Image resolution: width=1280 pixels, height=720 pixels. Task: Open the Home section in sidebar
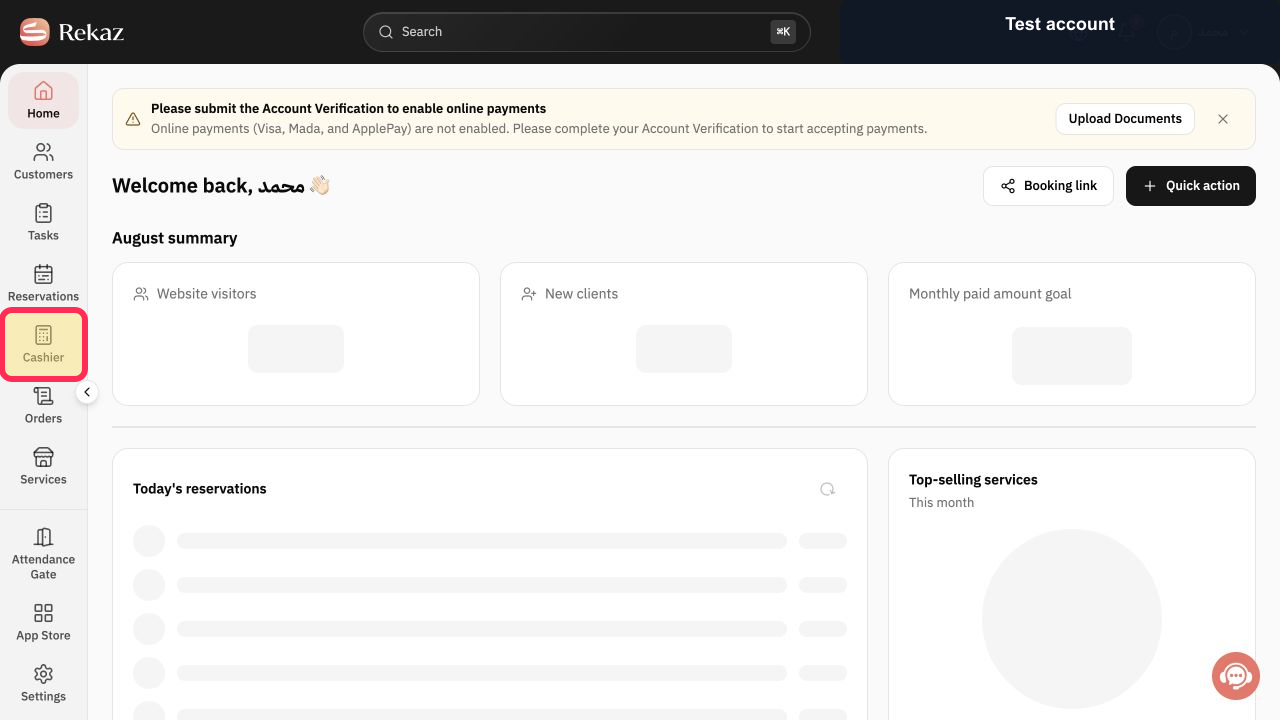click(43, 100)
